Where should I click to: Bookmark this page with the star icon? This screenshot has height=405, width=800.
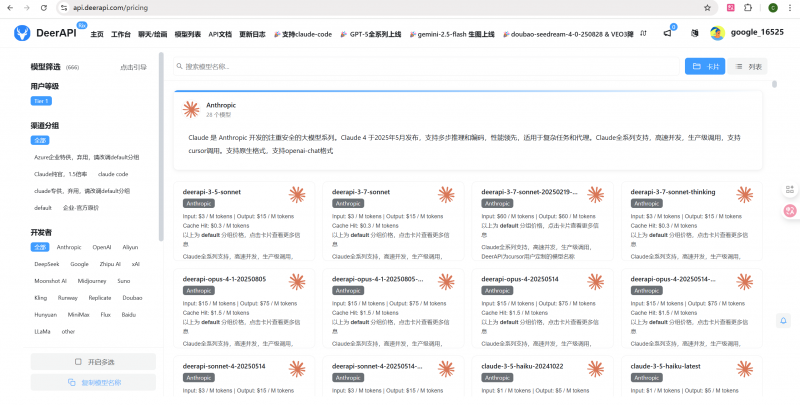(708, 7)
